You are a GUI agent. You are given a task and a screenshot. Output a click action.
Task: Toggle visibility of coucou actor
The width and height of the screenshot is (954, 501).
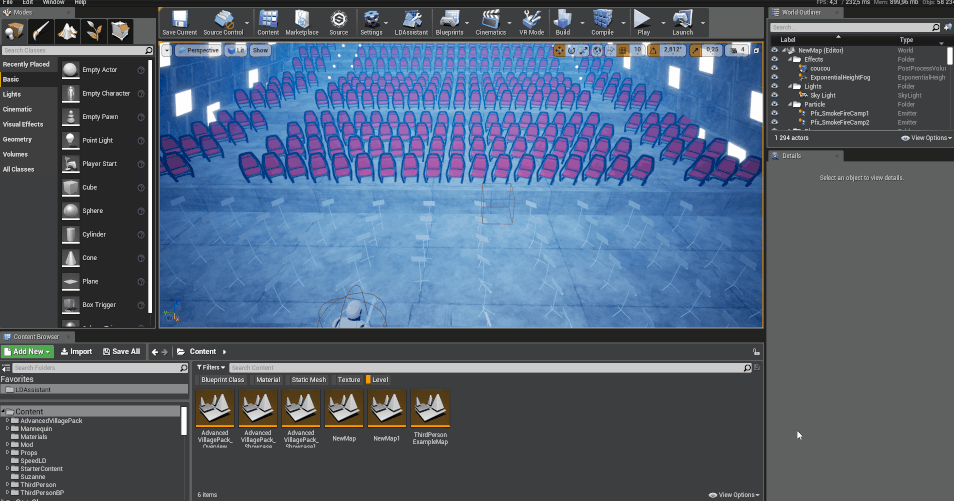[775, 68]
